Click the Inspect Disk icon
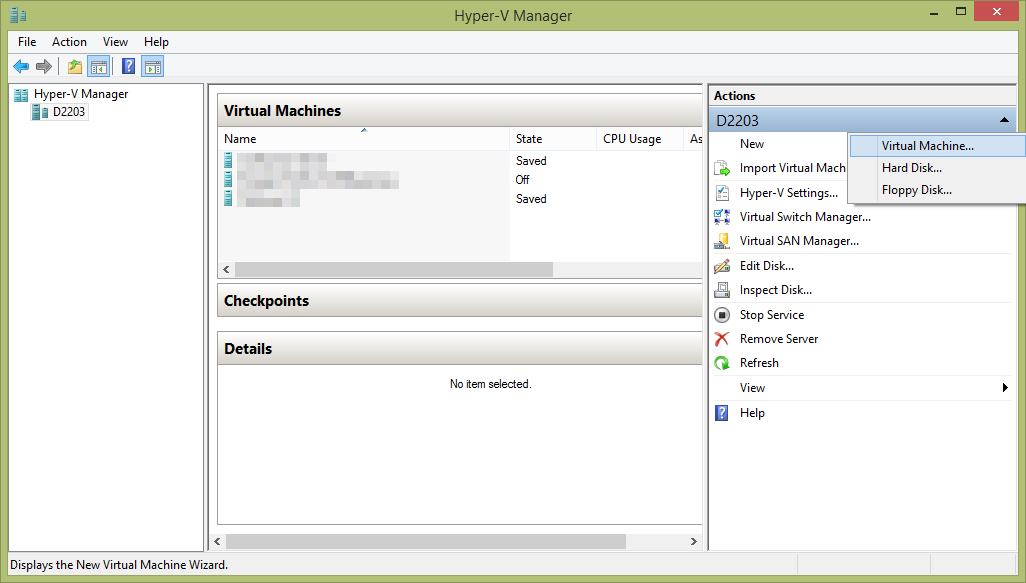 (x=722, y=290)
